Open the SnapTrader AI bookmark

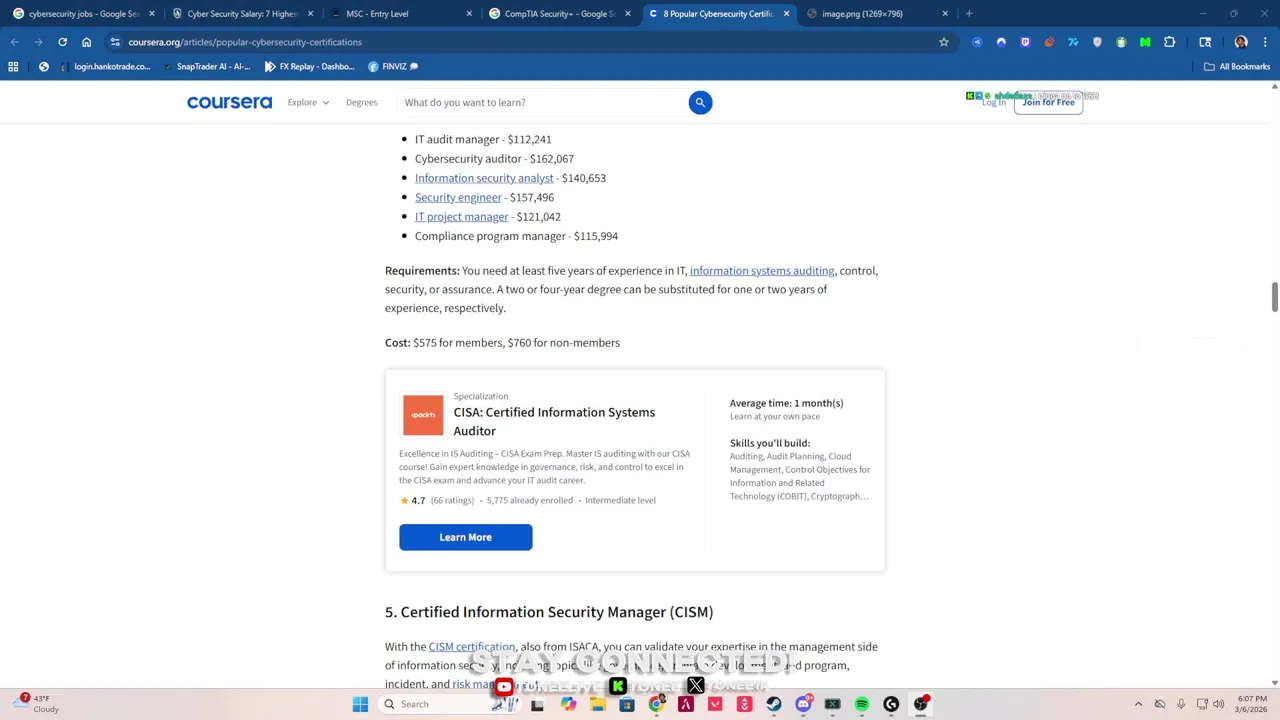pos(205,66)
